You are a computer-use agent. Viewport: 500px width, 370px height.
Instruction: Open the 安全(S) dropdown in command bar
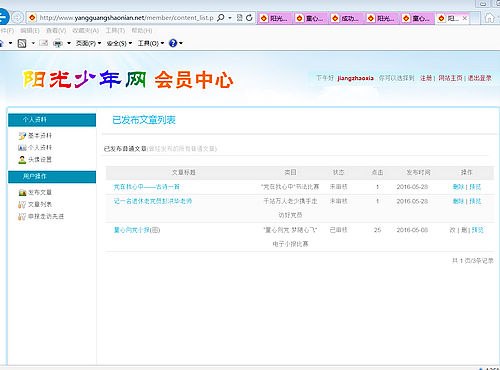pyautogui.click(x=119, y=43)
